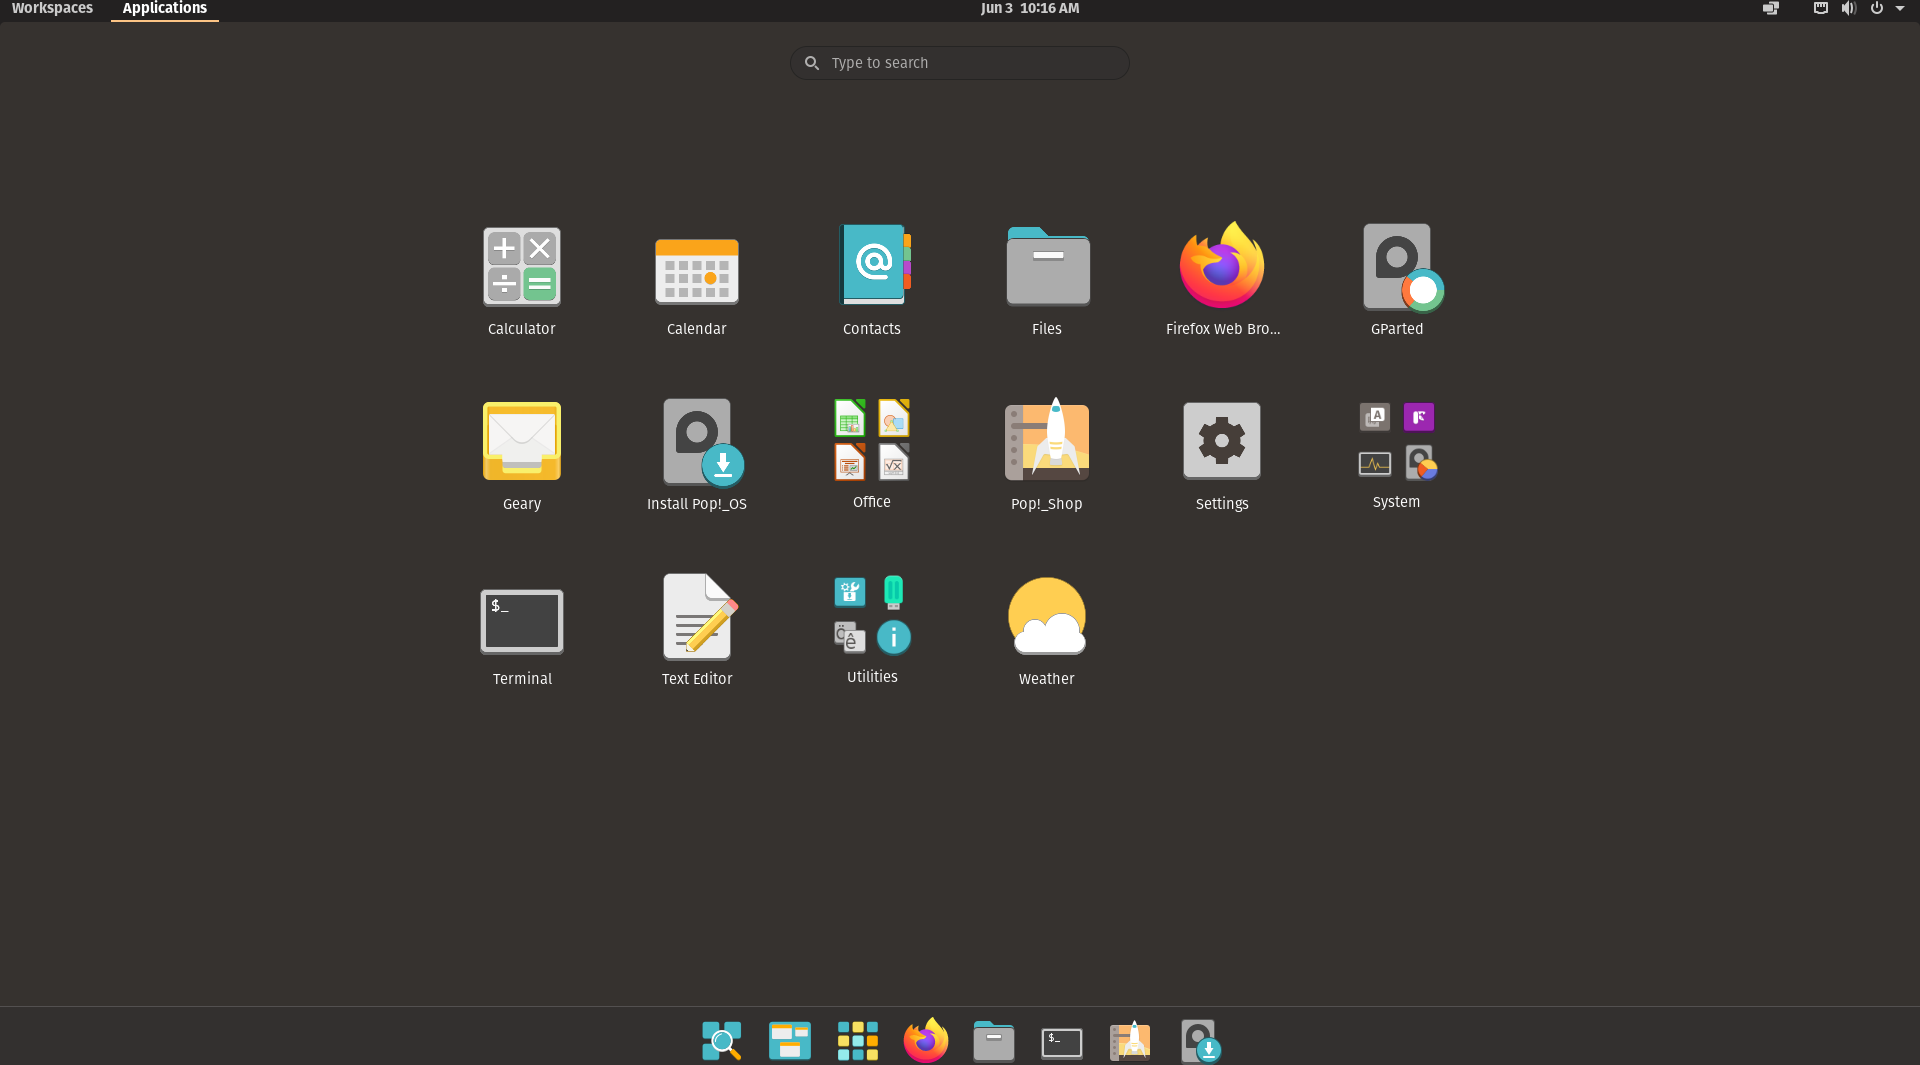Launch Firefox Web Browser from the grid

pyautogui.click(x=1222, y=265)
